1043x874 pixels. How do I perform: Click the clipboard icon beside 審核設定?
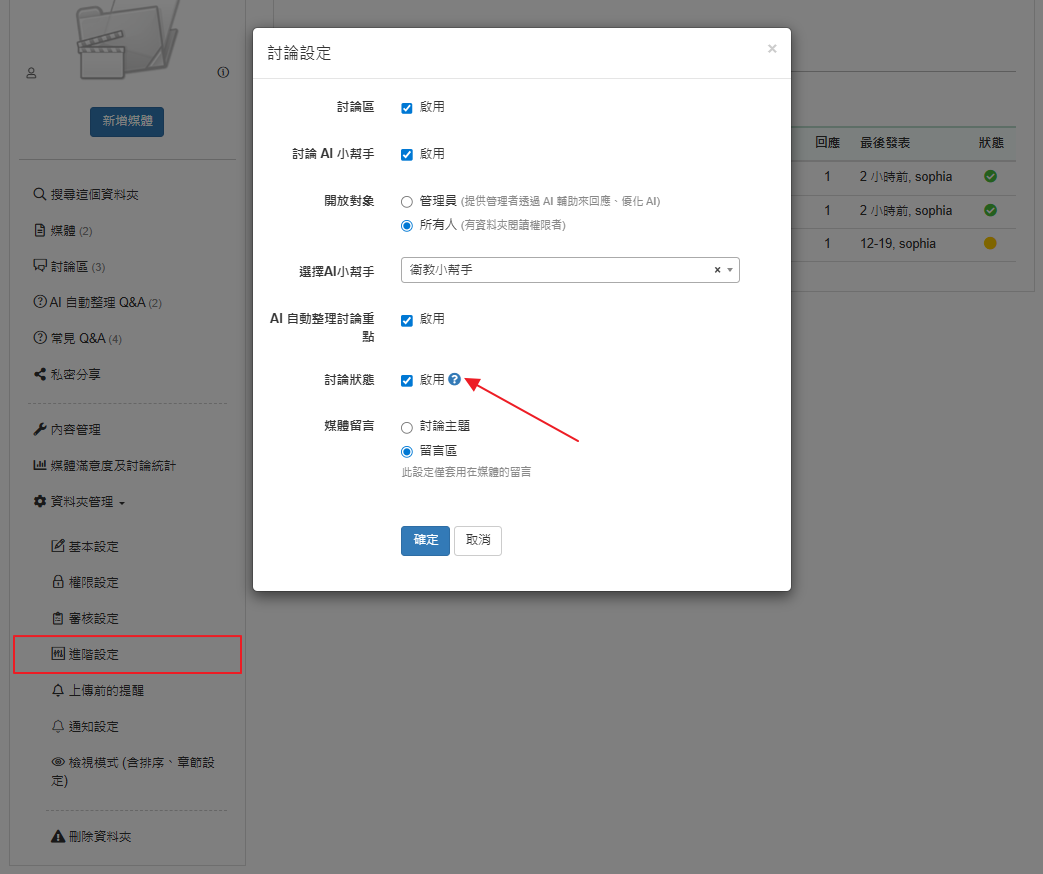pyautogui.click(x=58, y=618)
